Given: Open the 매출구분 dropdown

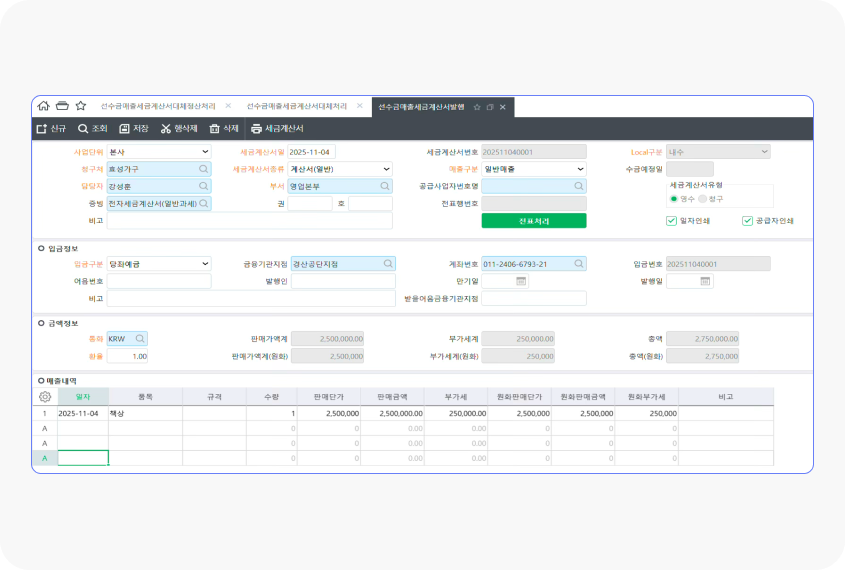Looking at the screenshot, I should (x=579, y=169).
